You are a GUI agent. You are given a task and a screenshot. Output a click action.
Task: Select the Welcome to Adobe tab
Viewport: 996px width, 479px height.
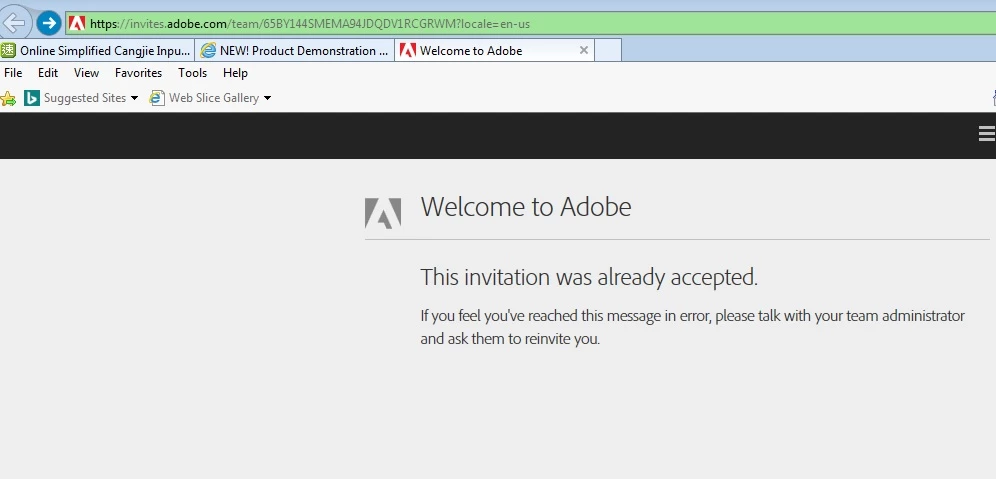pyautogui.click(x=494, y=50)
